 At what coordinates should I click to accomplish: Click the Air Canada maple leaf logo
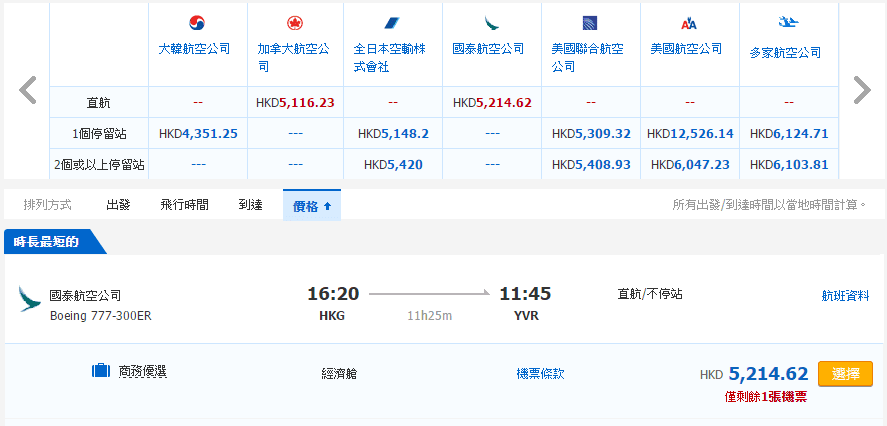point(294,23)
